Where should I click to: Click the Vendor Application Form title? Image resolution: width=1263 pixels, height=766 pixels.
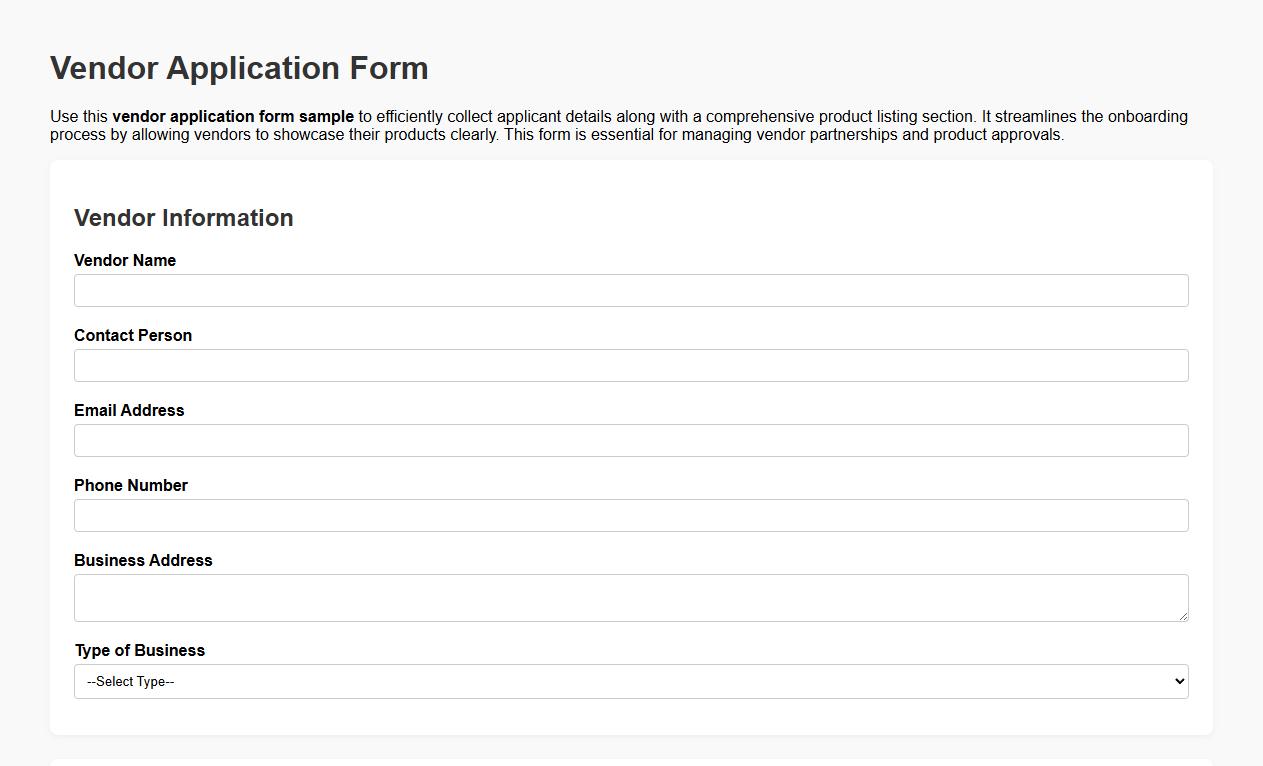239,68
